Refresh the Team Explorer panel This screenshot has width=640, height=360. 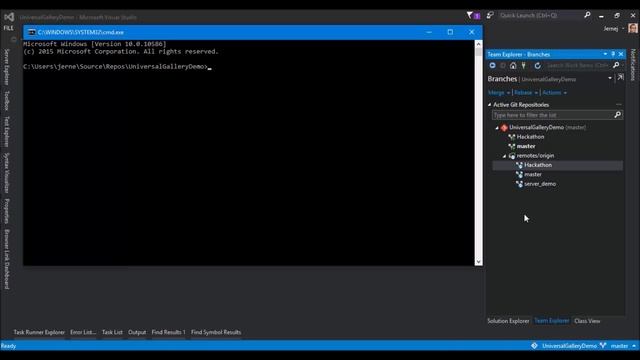click(538, 65)
